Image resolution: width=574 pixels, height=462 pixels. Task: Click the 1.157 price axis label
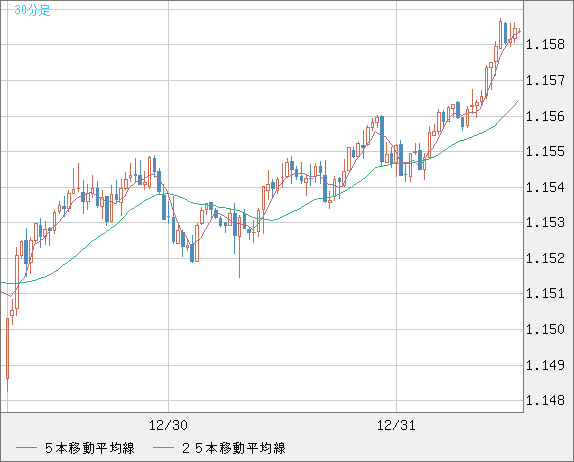(545, 80)
